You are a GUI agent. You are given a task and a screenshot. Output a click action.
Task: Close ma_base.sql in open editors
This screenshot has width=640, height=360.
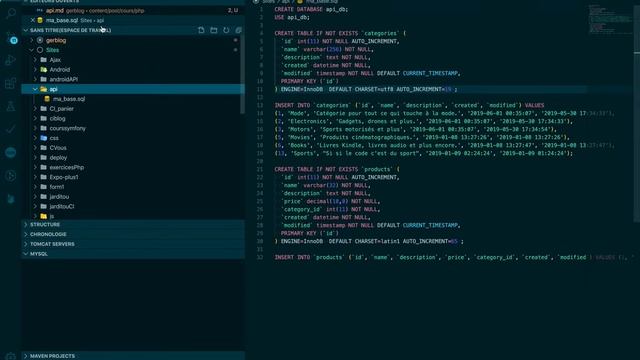point(33,20)
